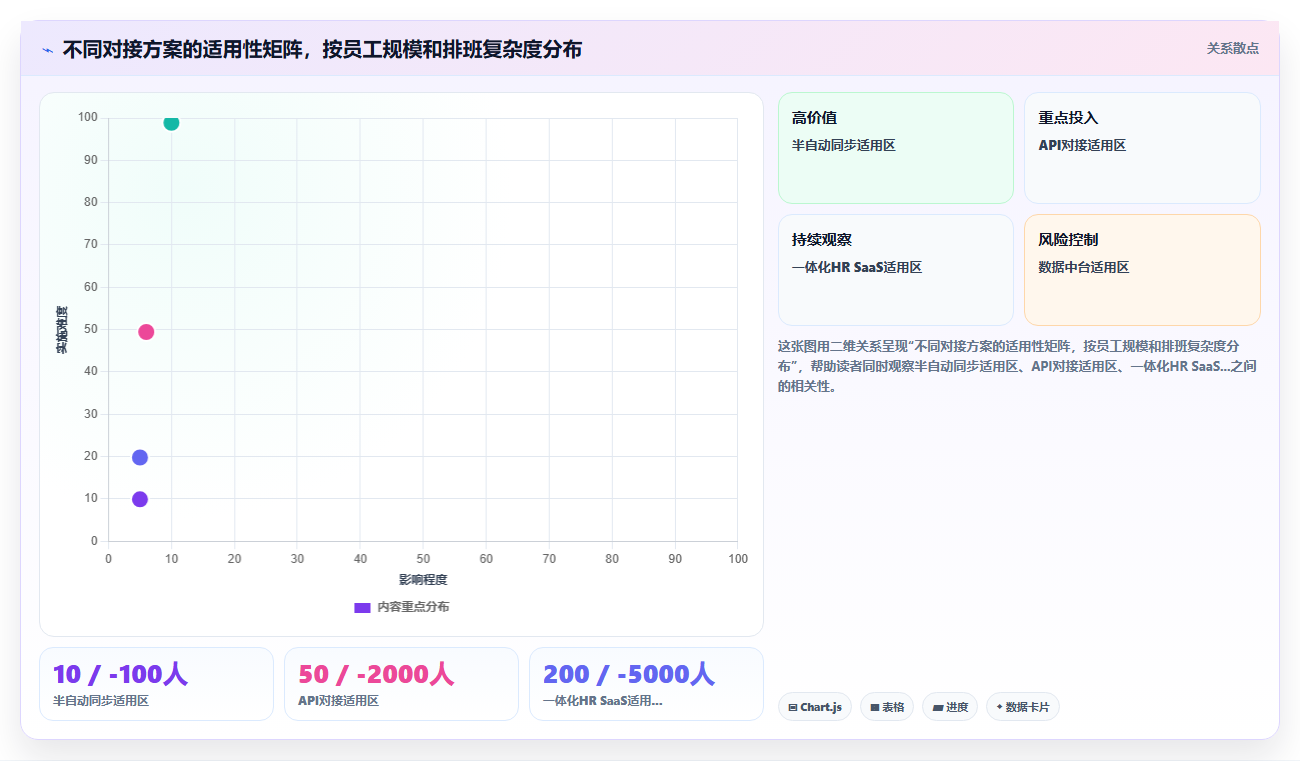
Task: Click the 内容重点分布 legend label
Action: click(413, 607)
